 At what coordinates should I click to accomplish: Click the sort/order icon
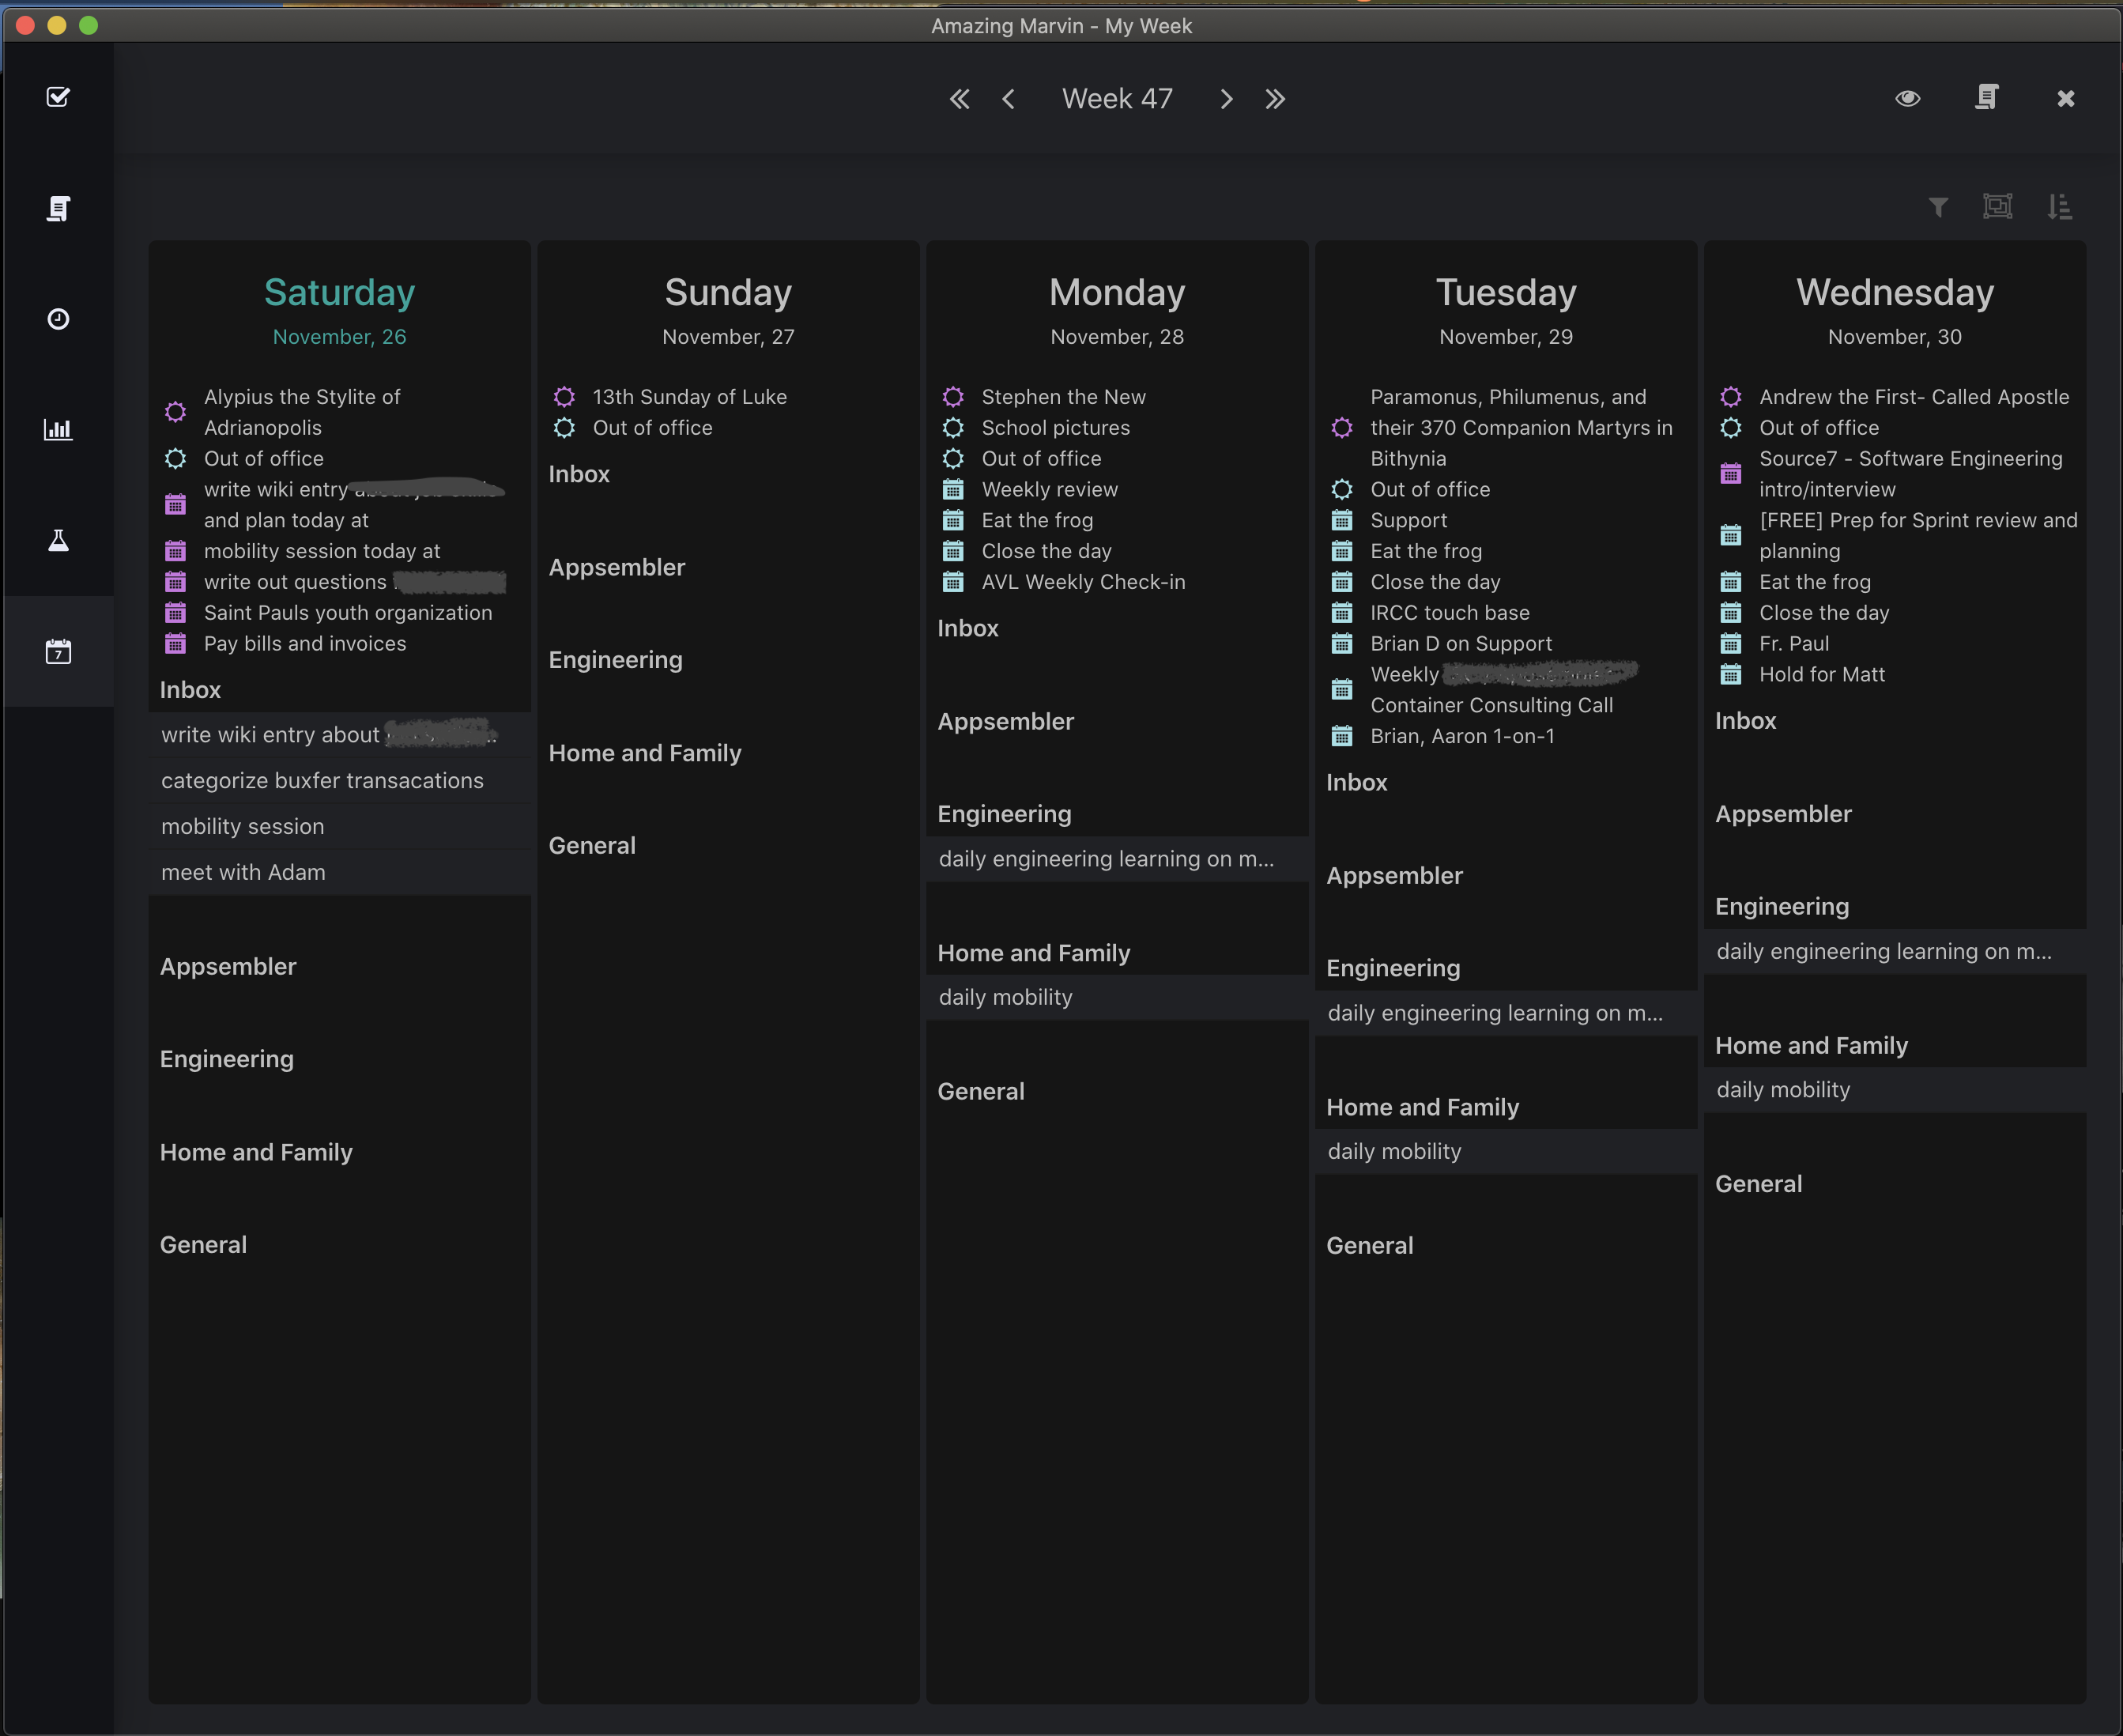[2060, 208]
